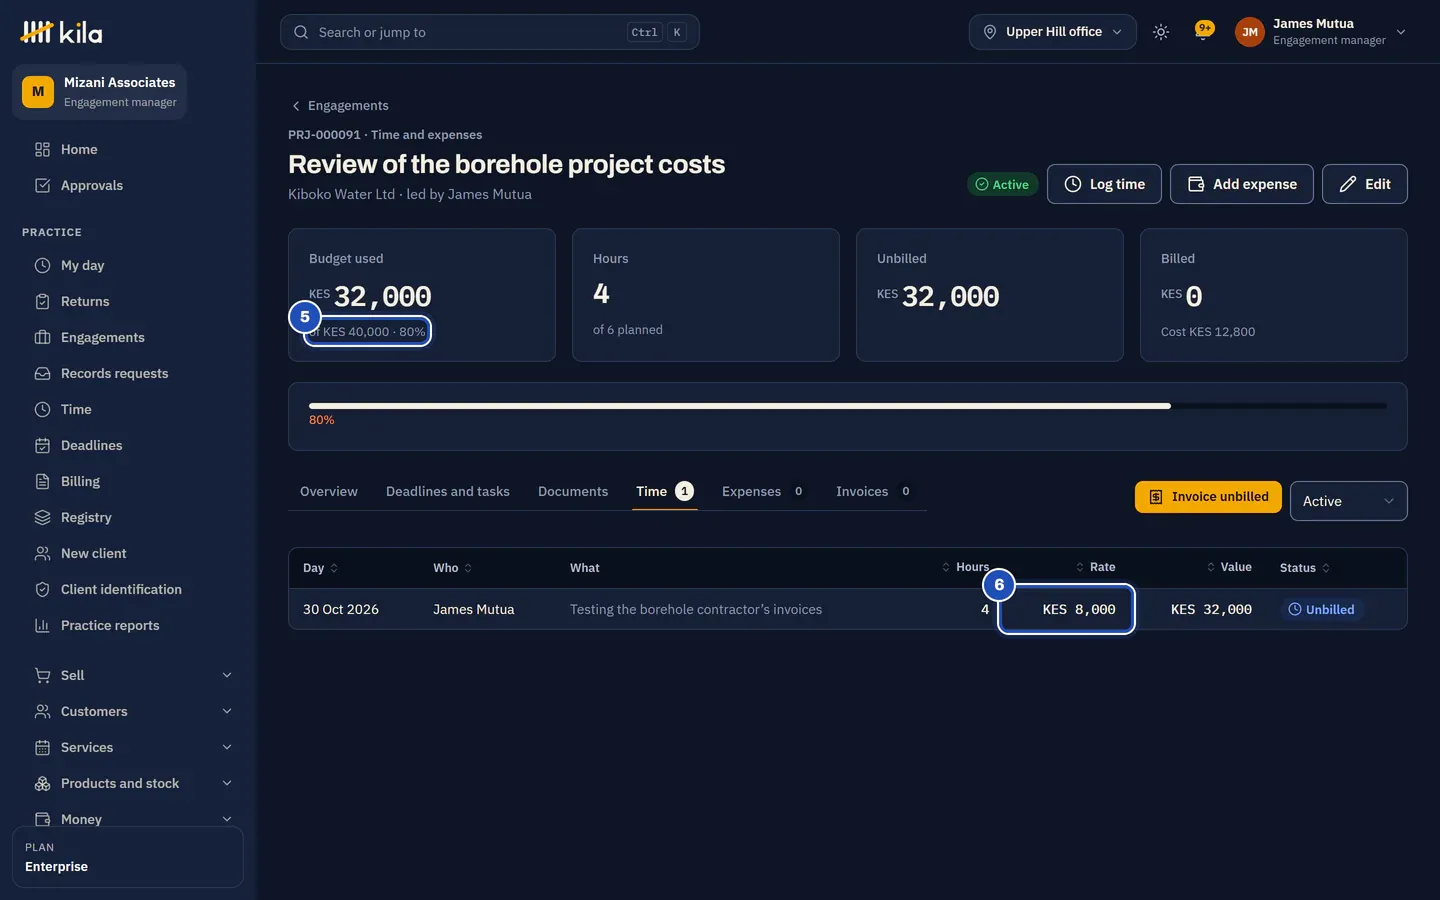Sort the table by Day

click(x=320, y=568)
